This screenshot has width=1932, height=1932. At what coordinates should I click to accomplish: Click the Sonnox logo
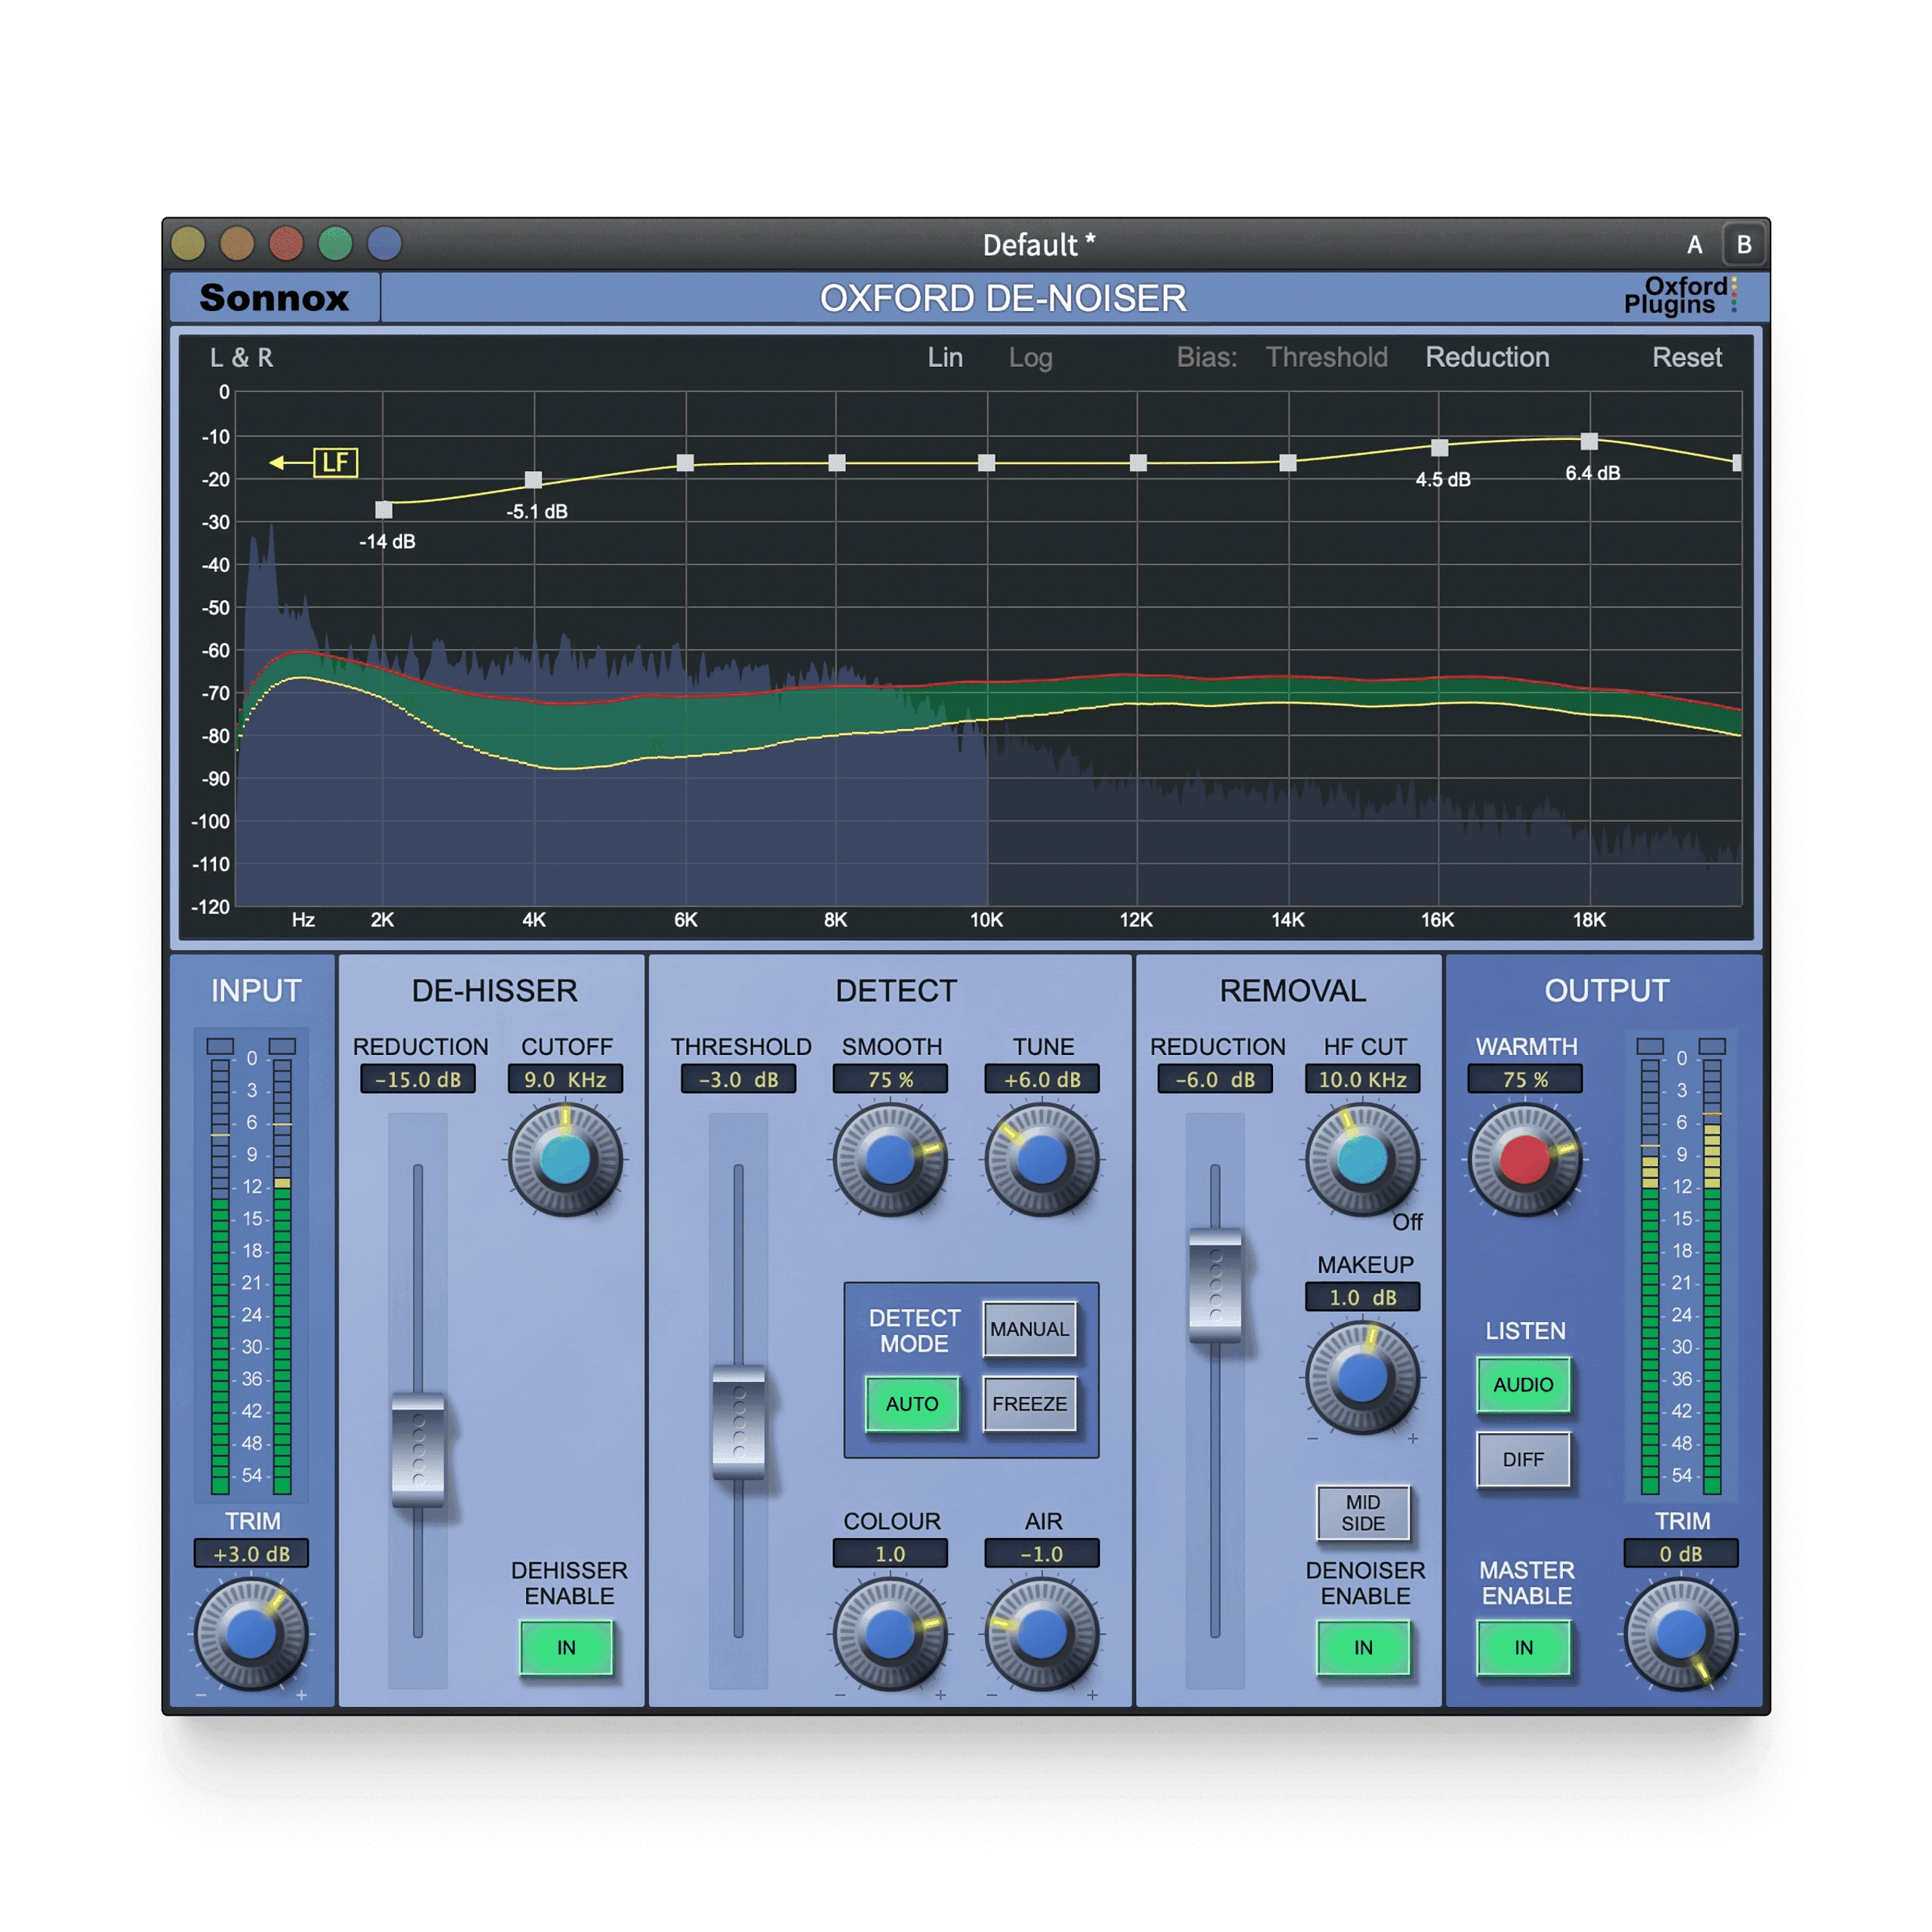tap(274, 297)
